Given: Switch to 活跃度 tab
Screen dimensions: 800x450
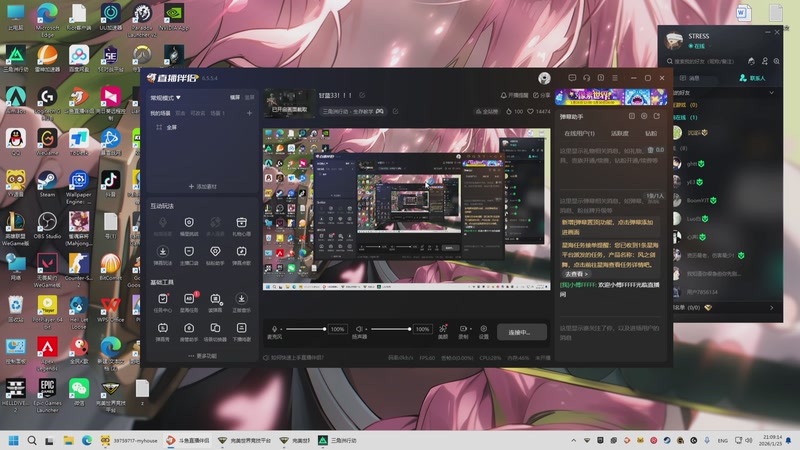Looking at the screenshot, I should click(620, 133).
